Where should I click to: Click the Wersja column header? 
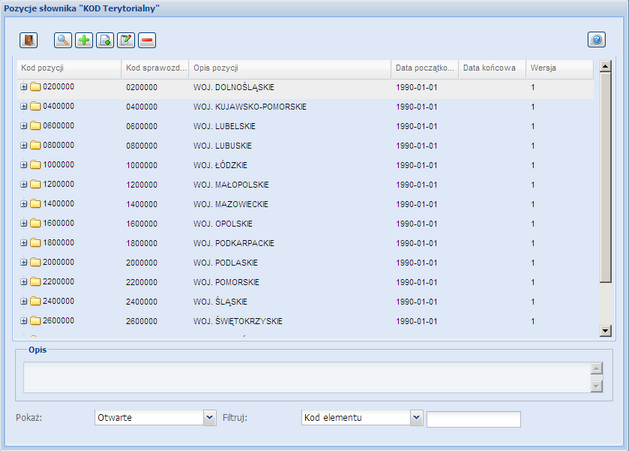pos(558,68)
